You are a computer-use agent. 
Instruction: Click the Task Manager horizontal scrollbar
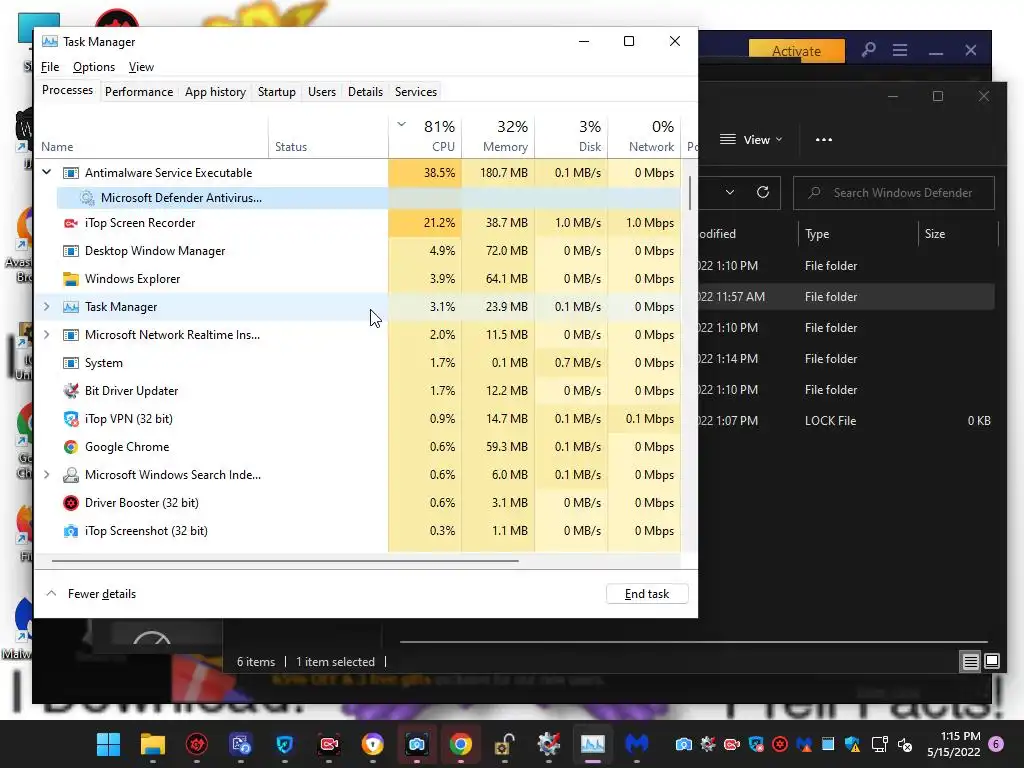[285, 560]
